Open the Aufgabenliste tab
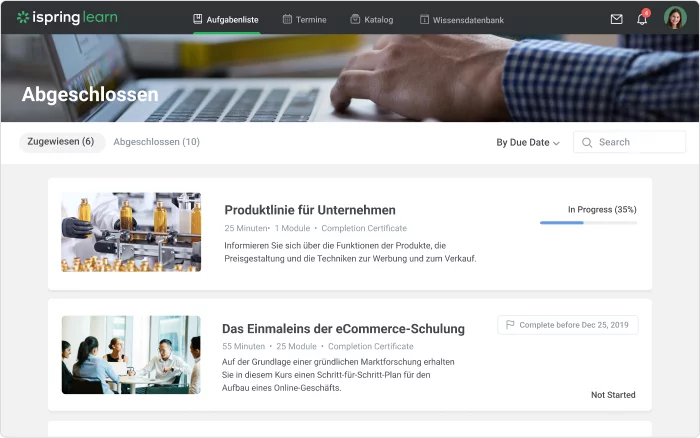This screenshot has width=700, height=438. point(226,20)
